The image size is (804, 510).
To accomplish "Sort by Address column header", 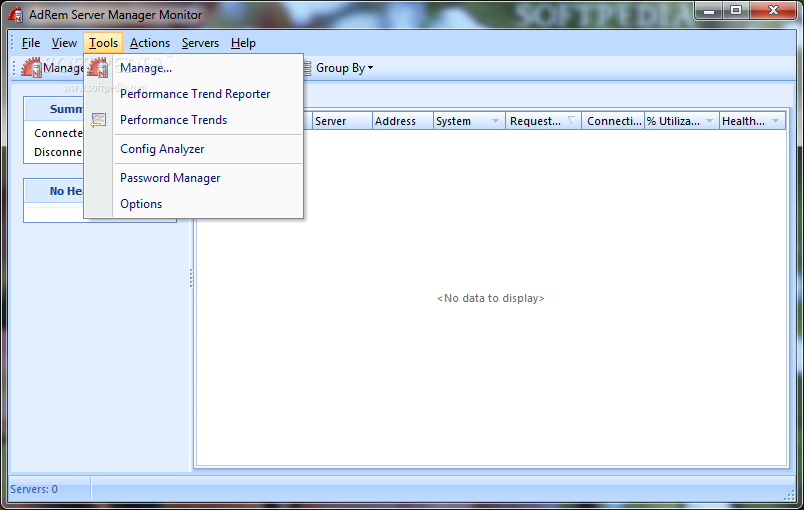I will (x=403, y=121).
